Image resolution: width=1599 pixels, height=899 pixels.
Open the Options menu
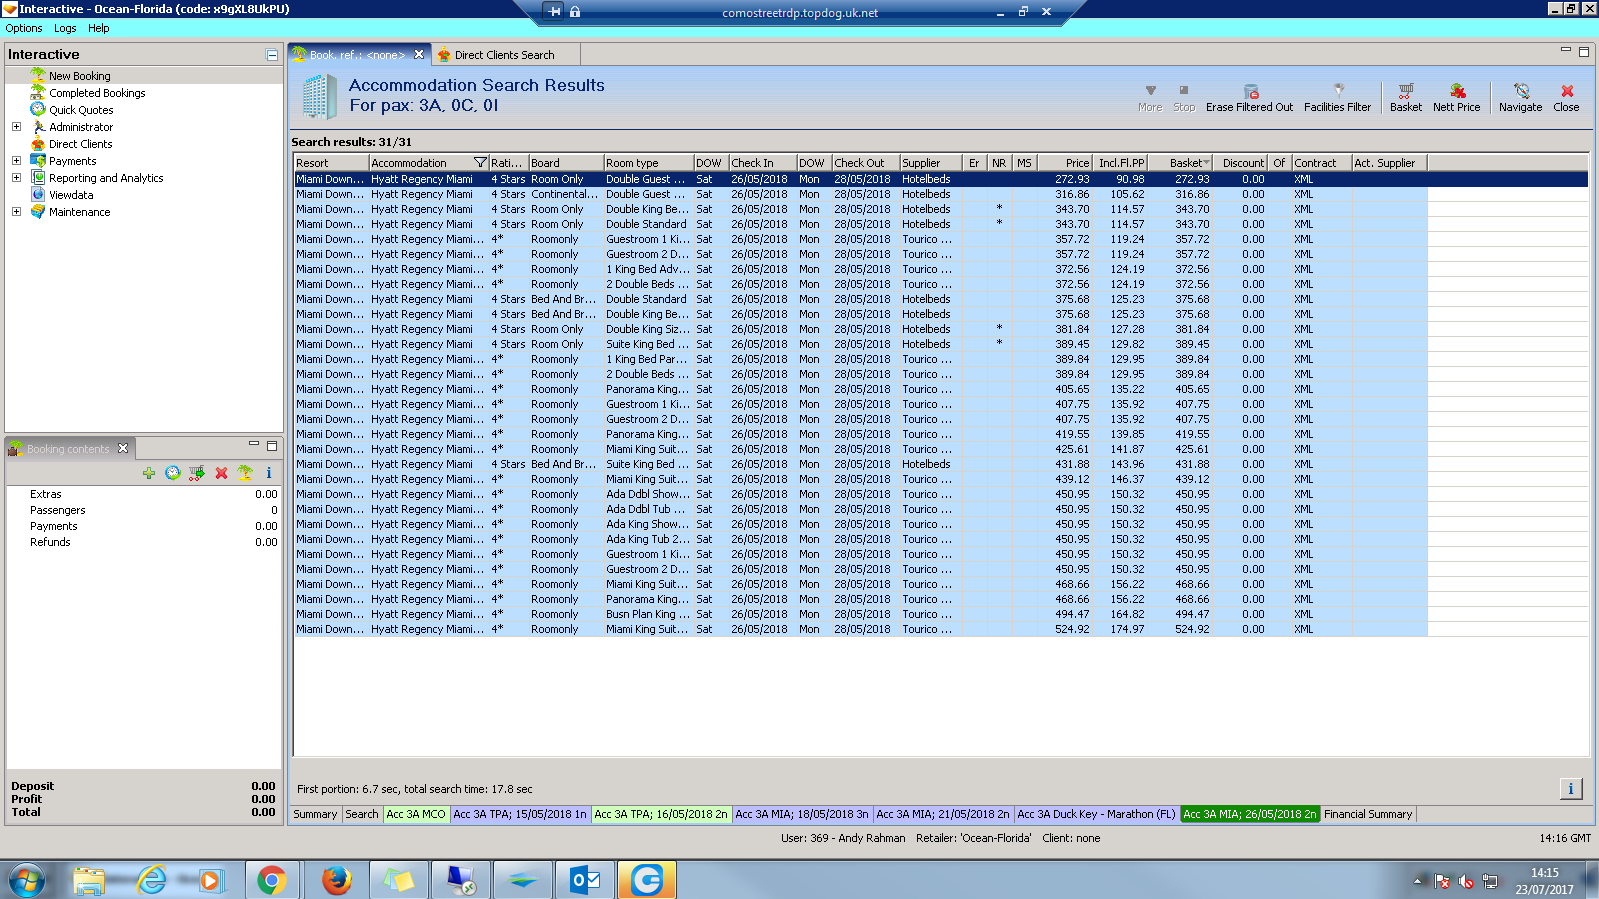tap(24, 28)
